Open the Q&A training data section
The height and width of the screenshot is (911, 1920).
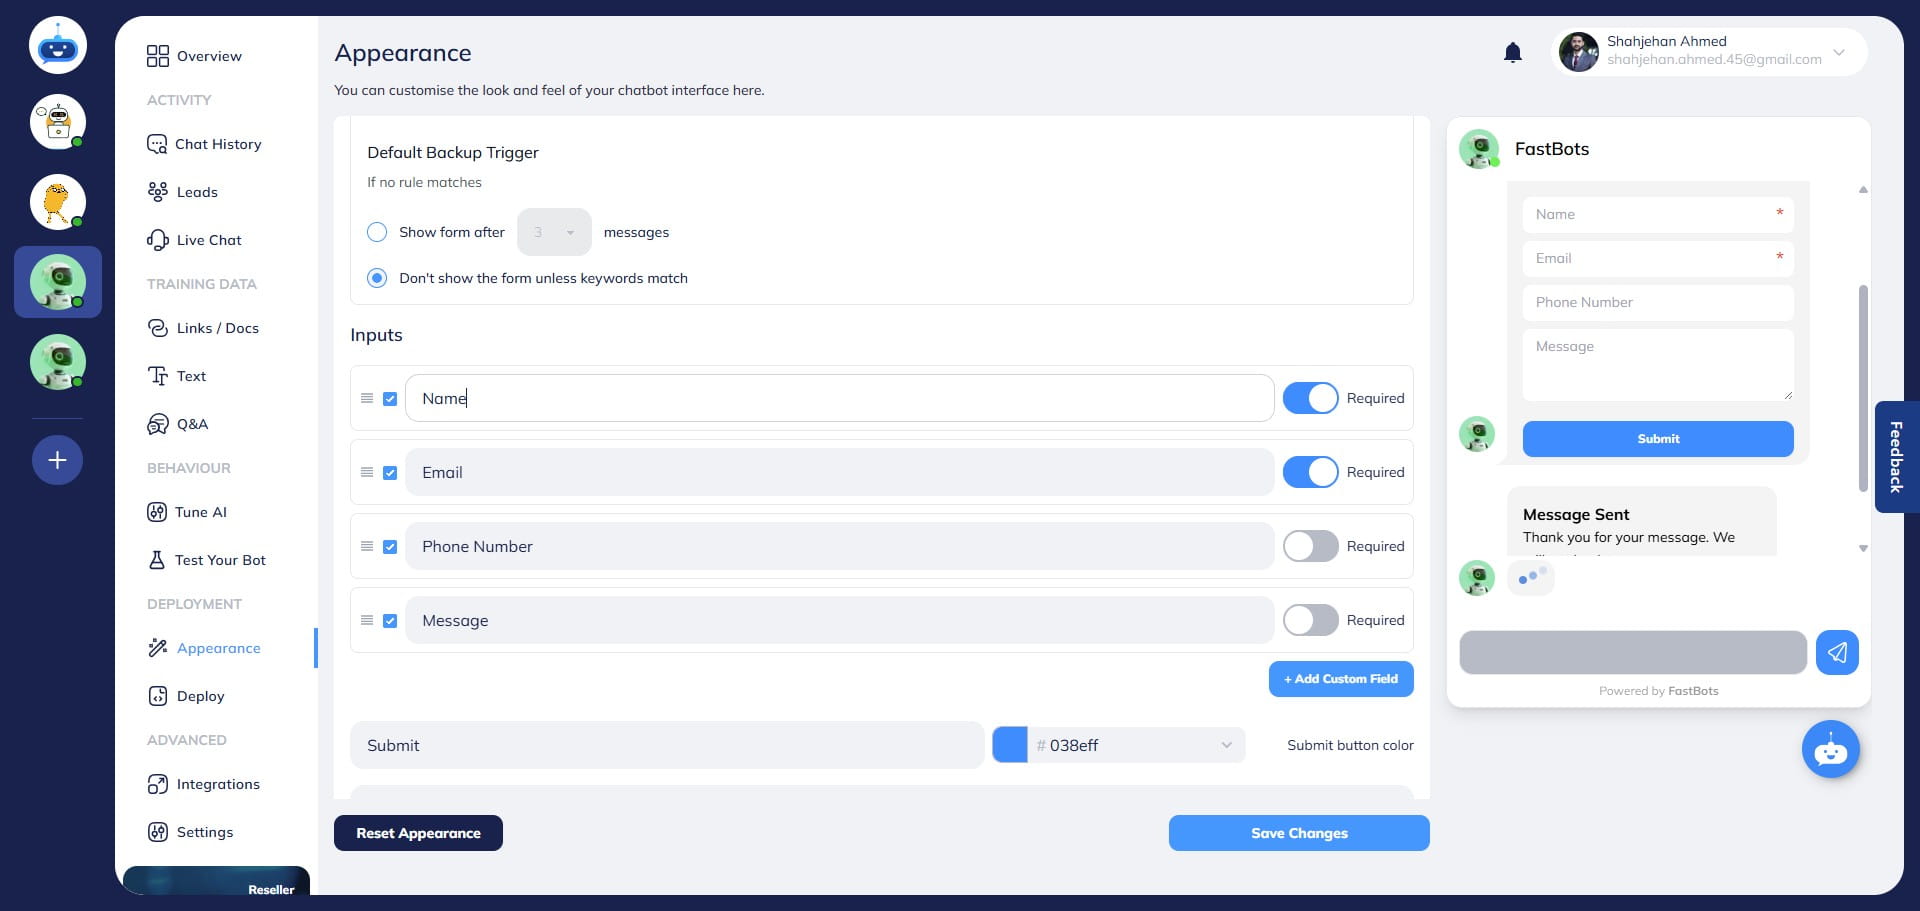pyautogui.click(x=158, y=424)
